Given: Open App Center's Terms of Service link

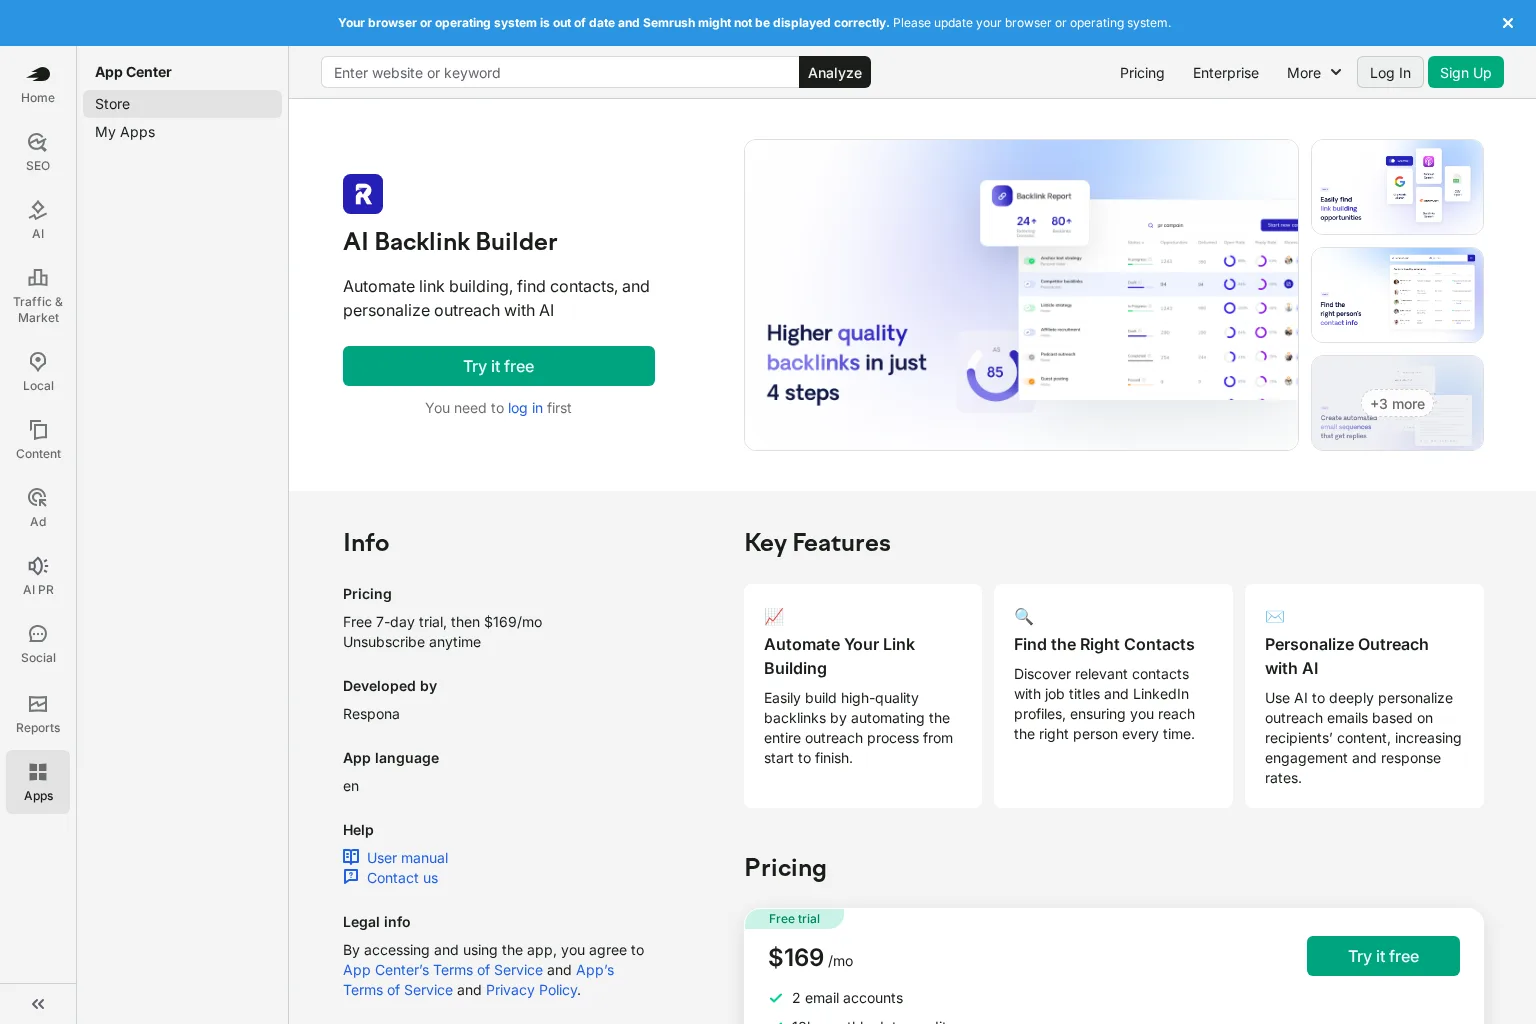Looking at the screenshot, I should tap(443, 970).
